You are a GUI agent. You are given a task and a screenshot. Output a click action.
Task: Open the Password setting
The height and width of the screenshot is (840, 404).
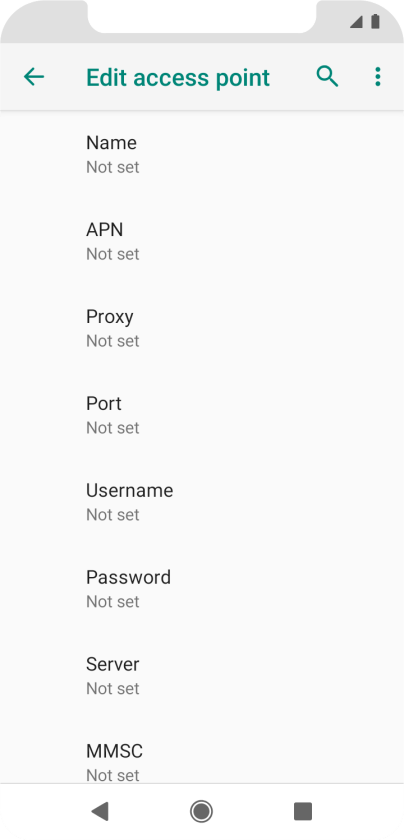[202, 589]
